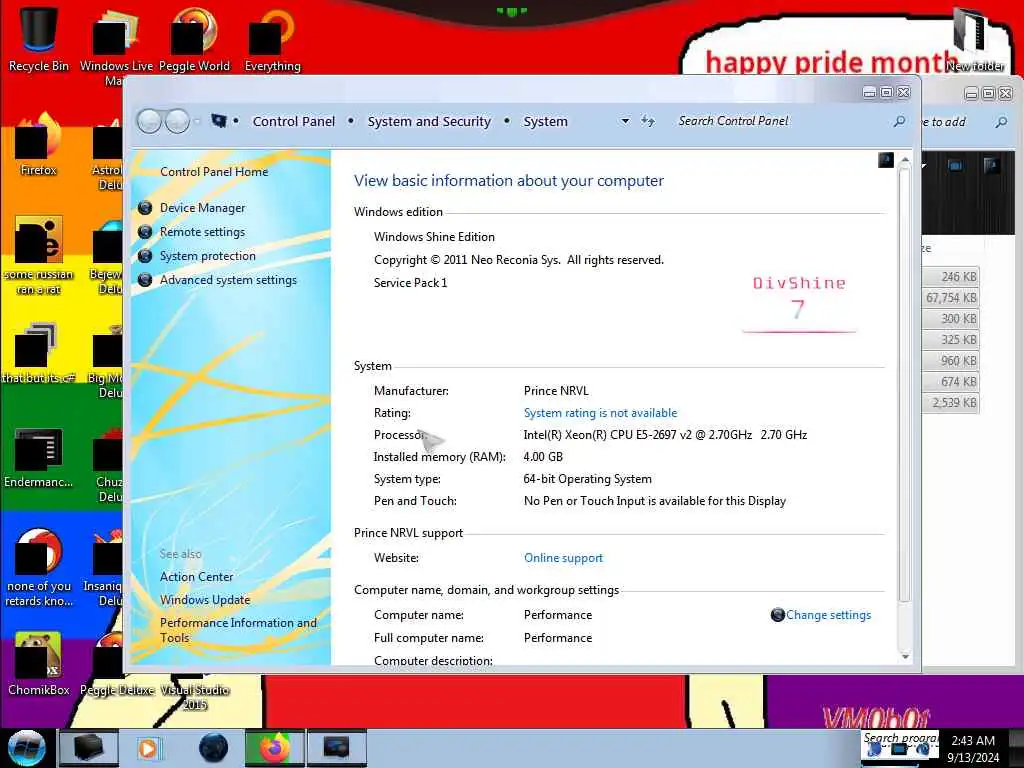Open Performance Information and Tools
The width and height of the screenshot is (1024, 768).
point(238,630)
